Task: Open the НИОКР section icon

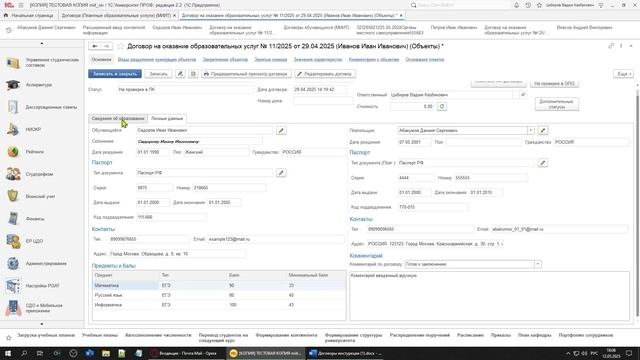Action: (x=13, y=129)
